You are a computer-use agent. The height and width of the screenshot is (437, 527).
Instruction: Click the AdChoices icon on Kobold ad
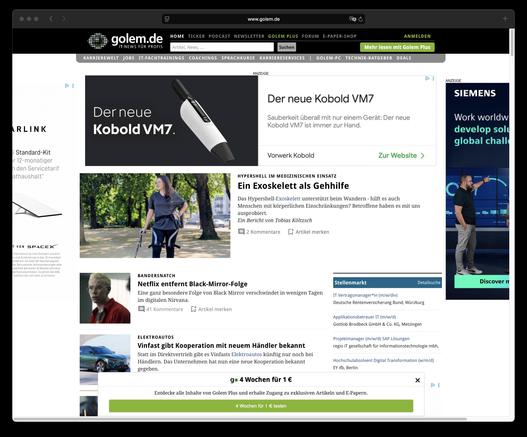pyautogui.click(x=427, y=78)
